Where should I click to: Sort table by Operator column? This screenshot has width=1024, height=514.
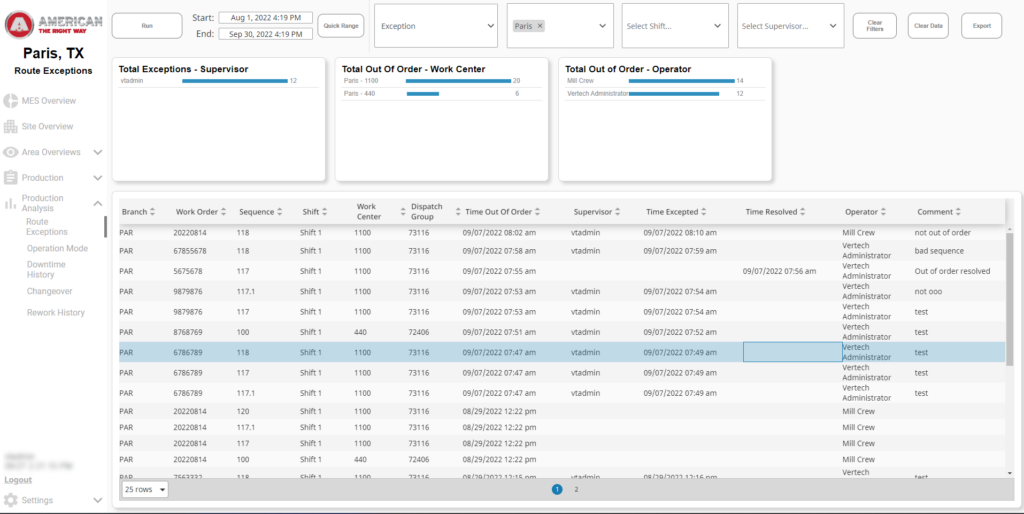tap(883, 212)
